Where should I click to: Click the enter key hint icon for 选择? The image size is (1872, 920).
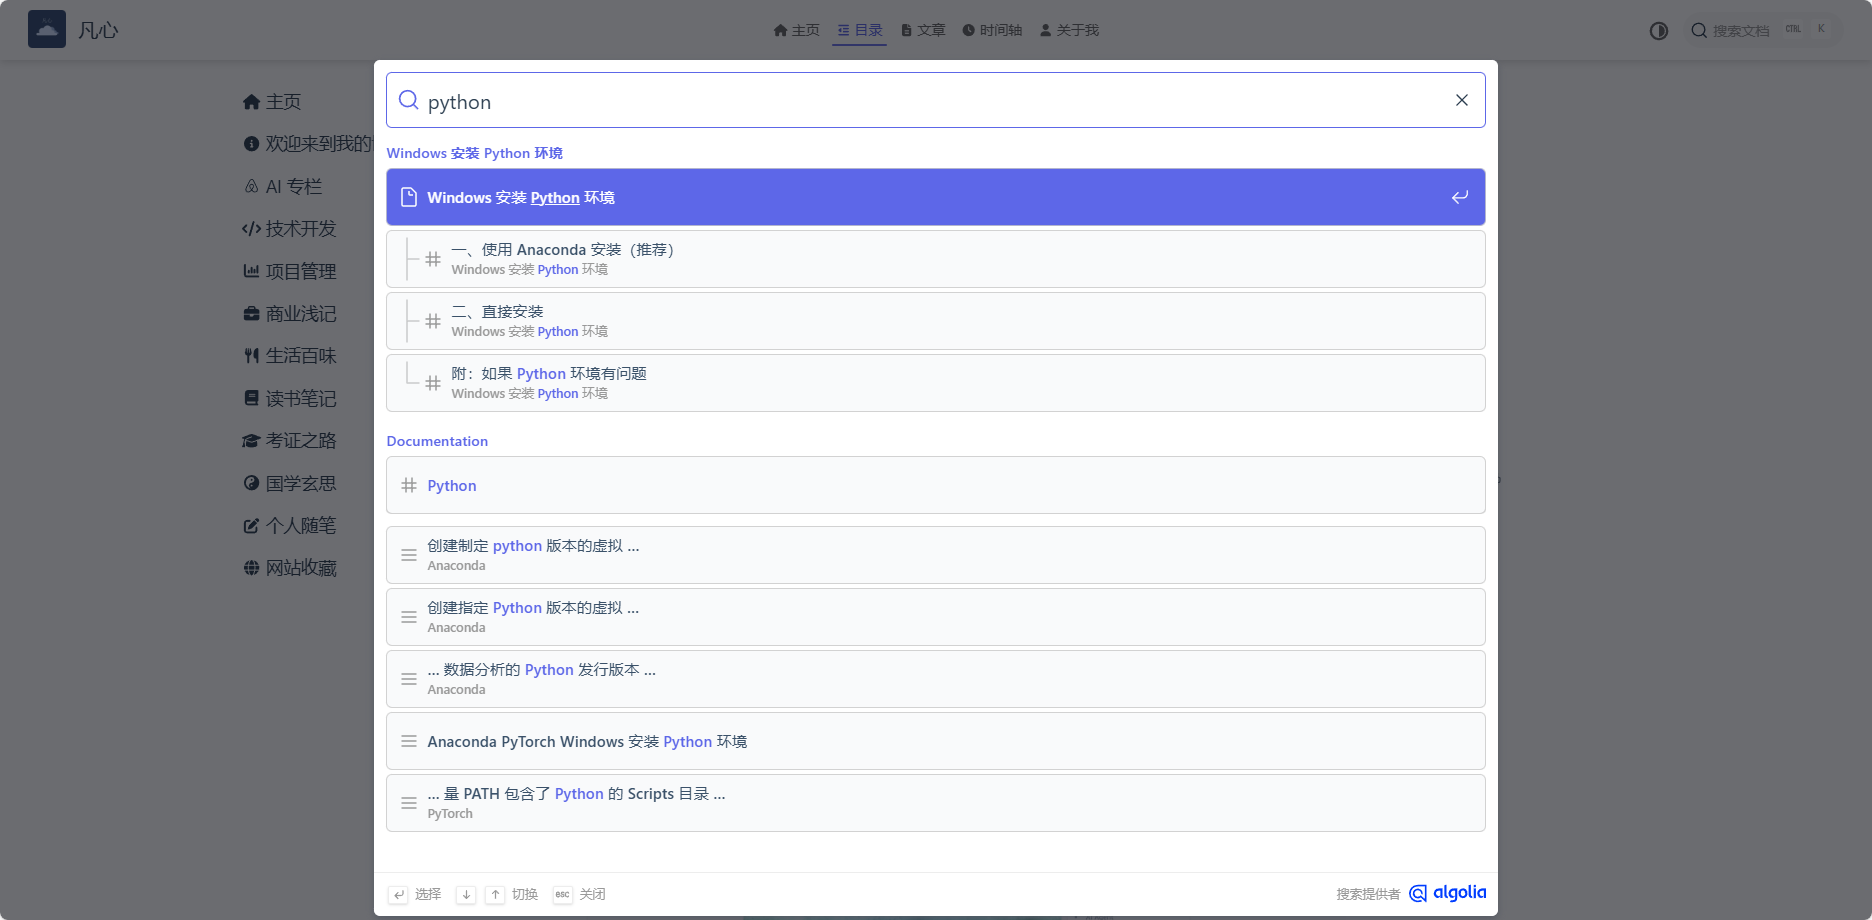pos(398,894)
